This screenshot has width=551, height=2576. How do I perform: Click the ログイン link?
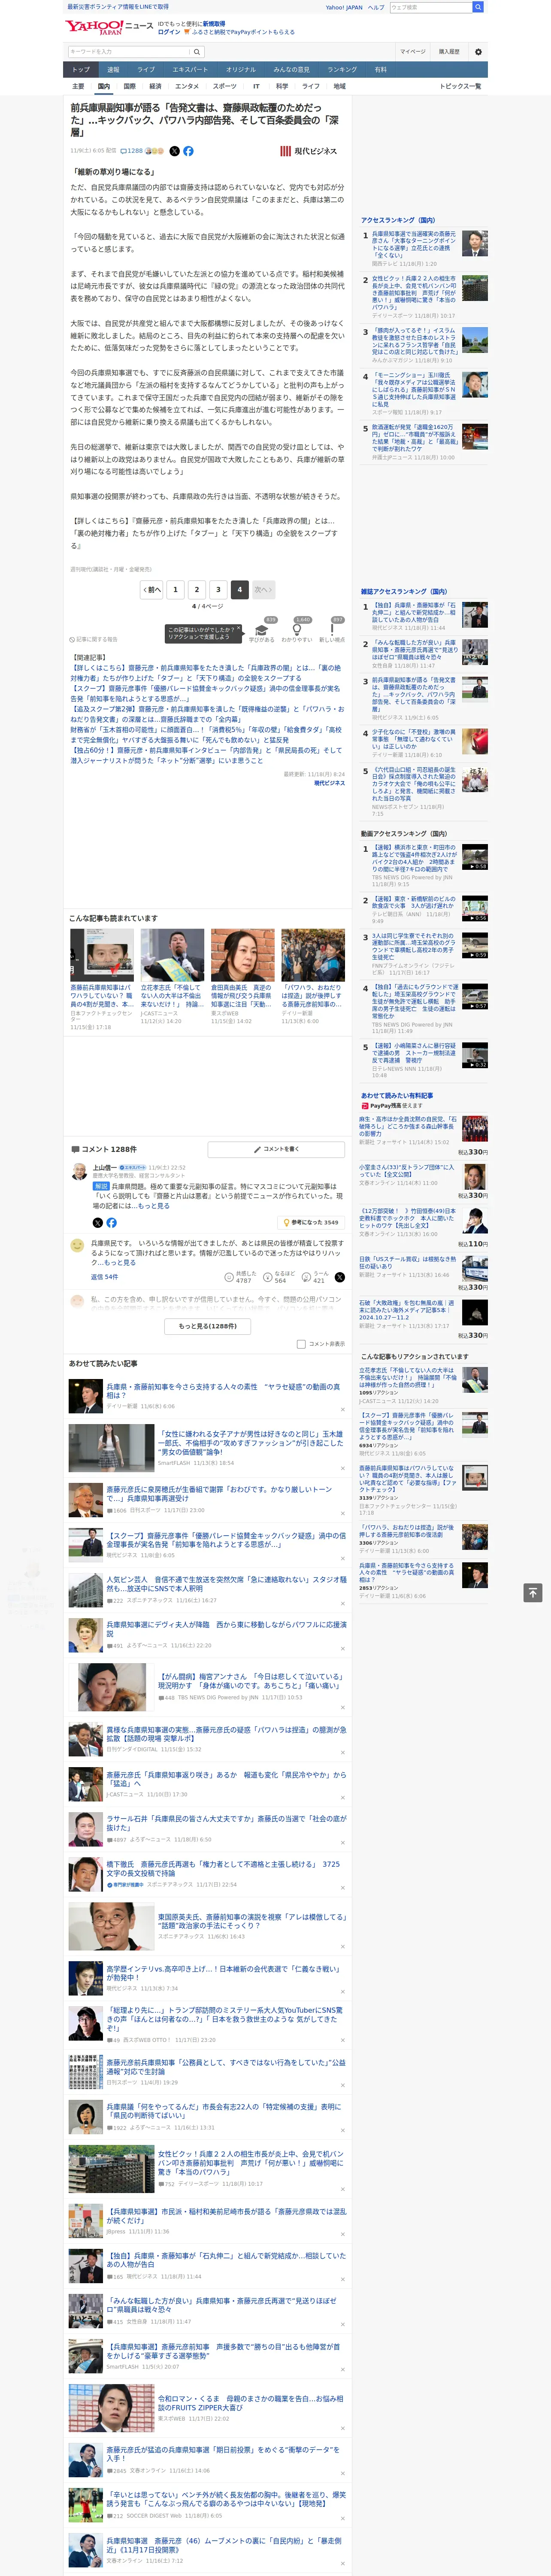pyautogui.click(x=169, y=32)
